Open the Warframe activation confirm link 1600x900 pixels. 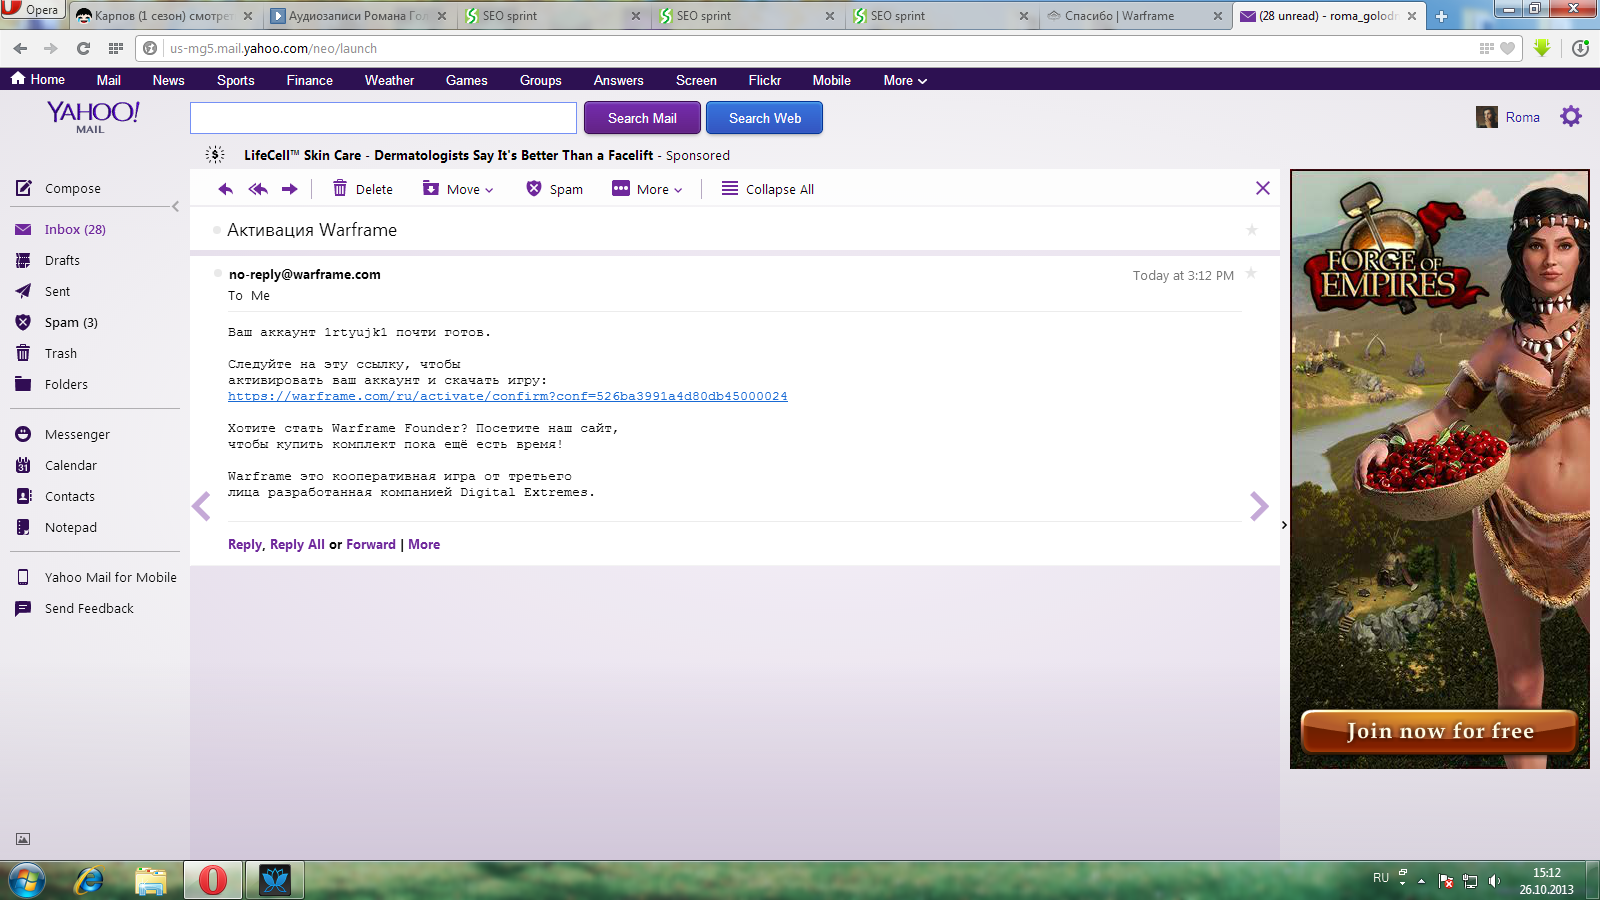tap(507, 396)
